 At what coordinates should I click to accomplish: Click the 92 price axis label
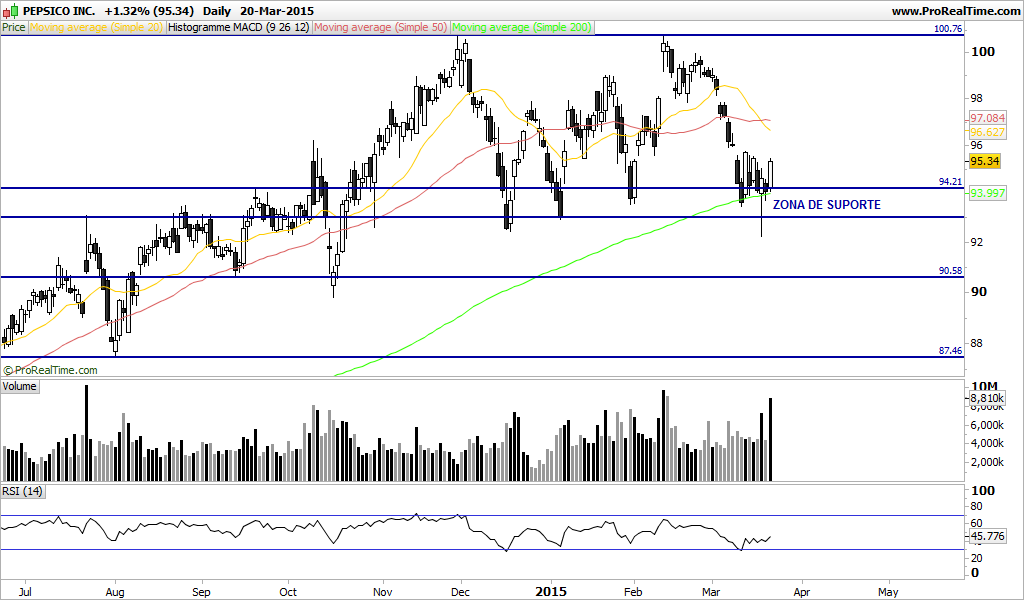(x=977, y=242)
